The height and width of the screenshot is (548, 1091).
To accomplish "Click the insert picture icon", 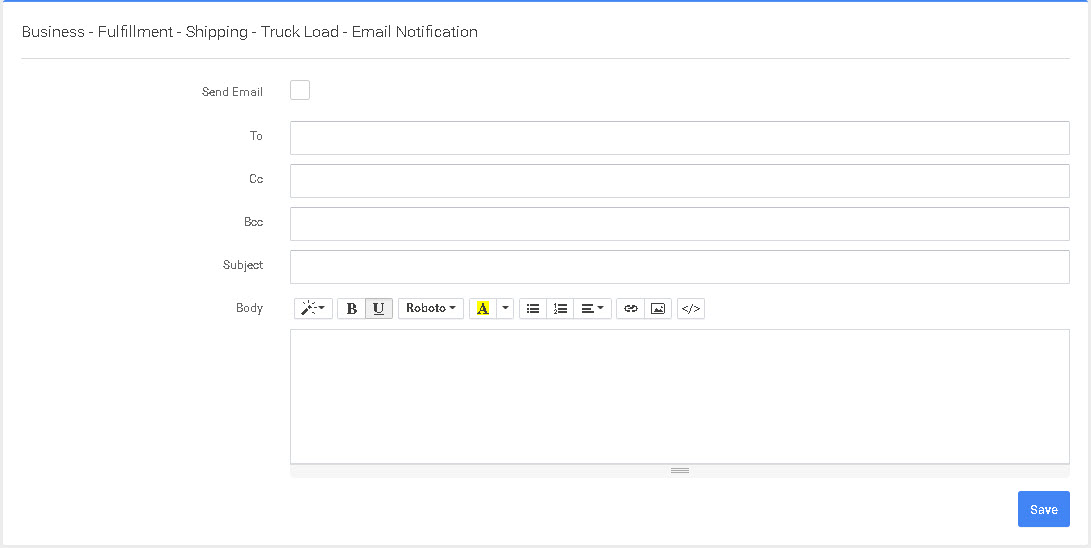I will click(x=658, y=309).
